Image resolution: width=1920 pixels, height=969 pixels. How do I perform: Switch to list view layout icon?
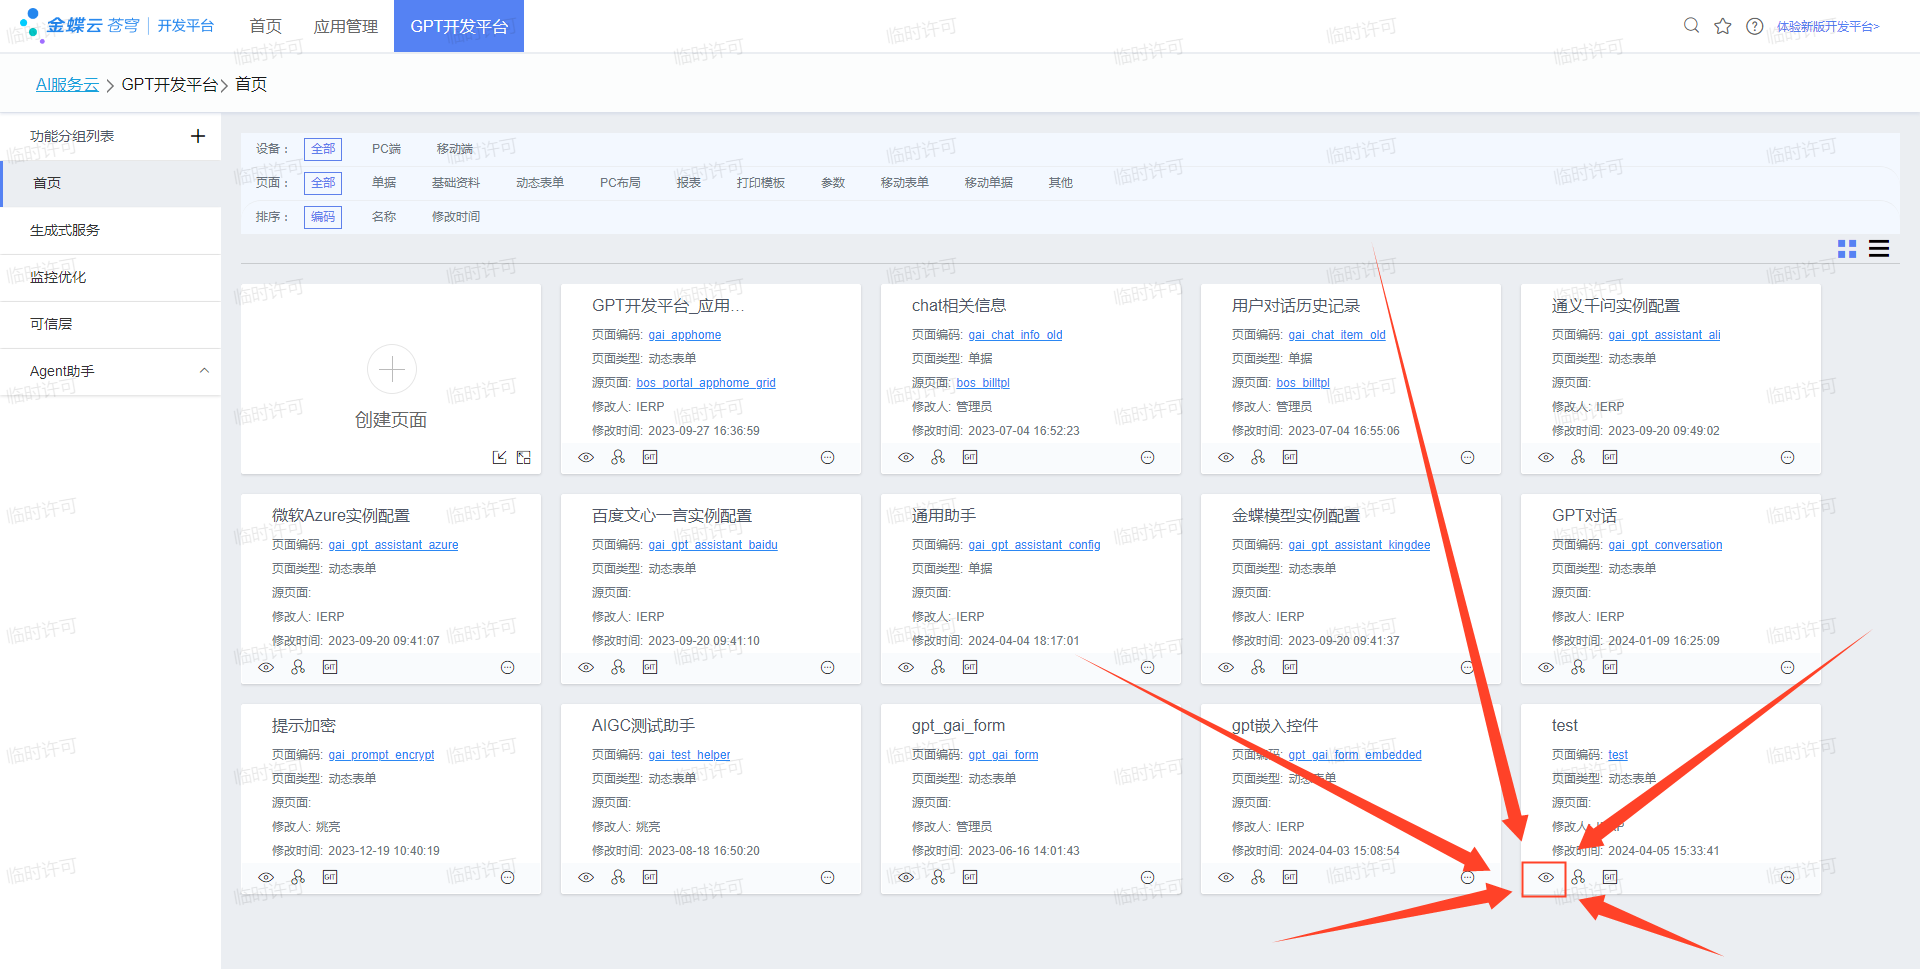pyautogui.click(x=1879, y=249)
